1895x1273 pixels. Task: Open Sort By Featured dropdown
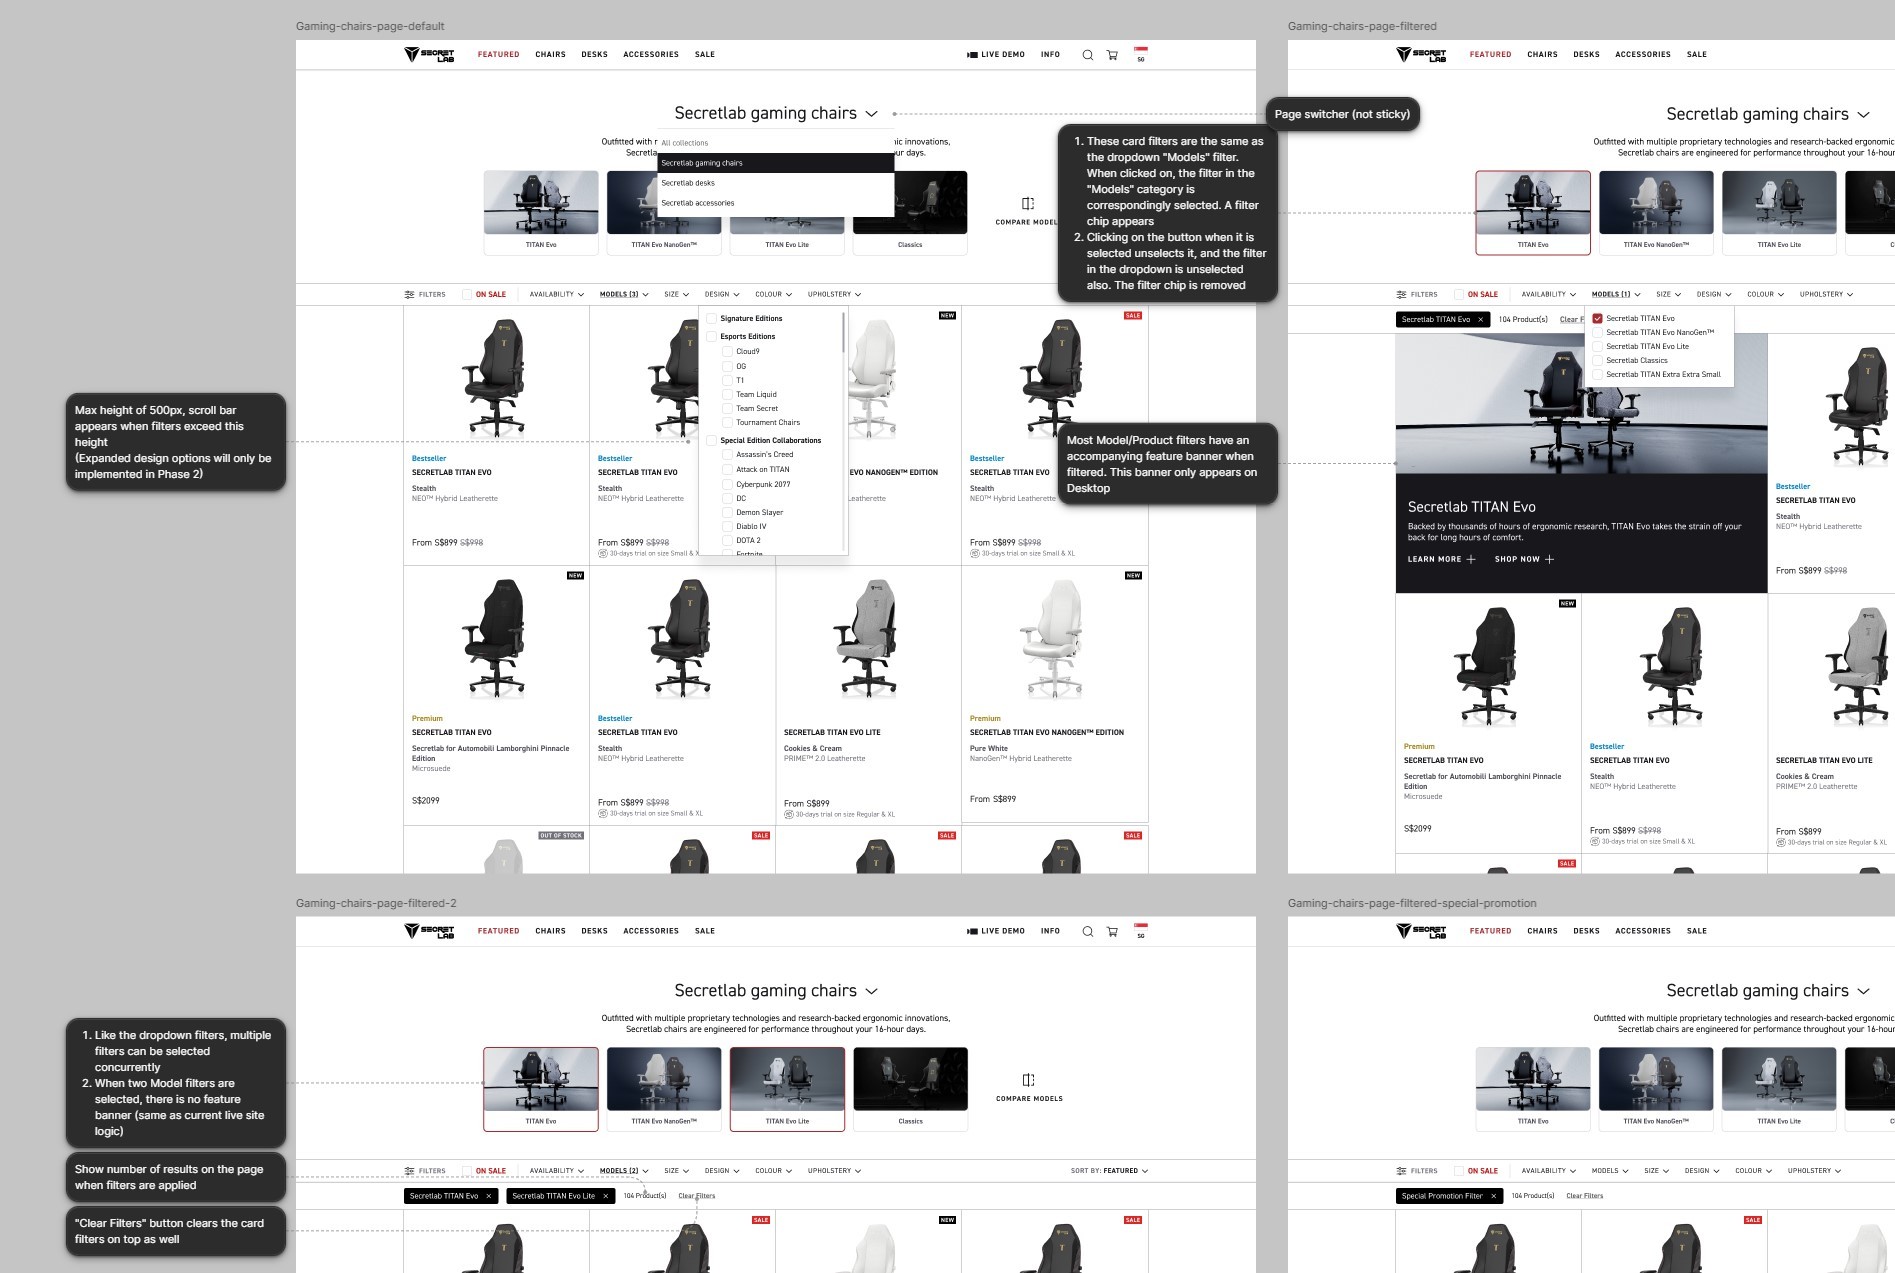[1109, 1171]
